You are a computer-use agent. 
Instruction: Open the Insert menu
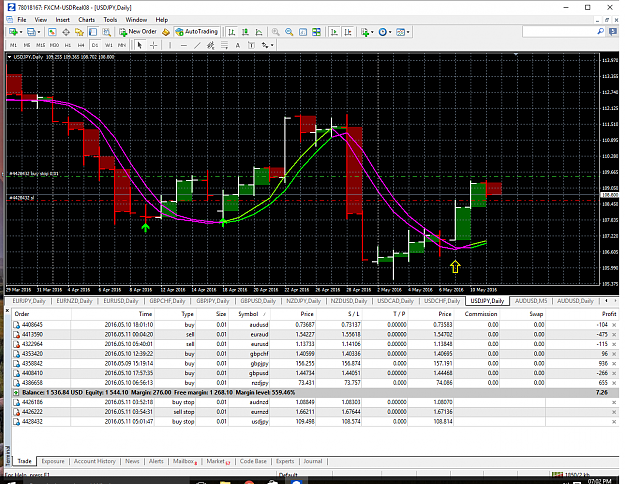63,20
